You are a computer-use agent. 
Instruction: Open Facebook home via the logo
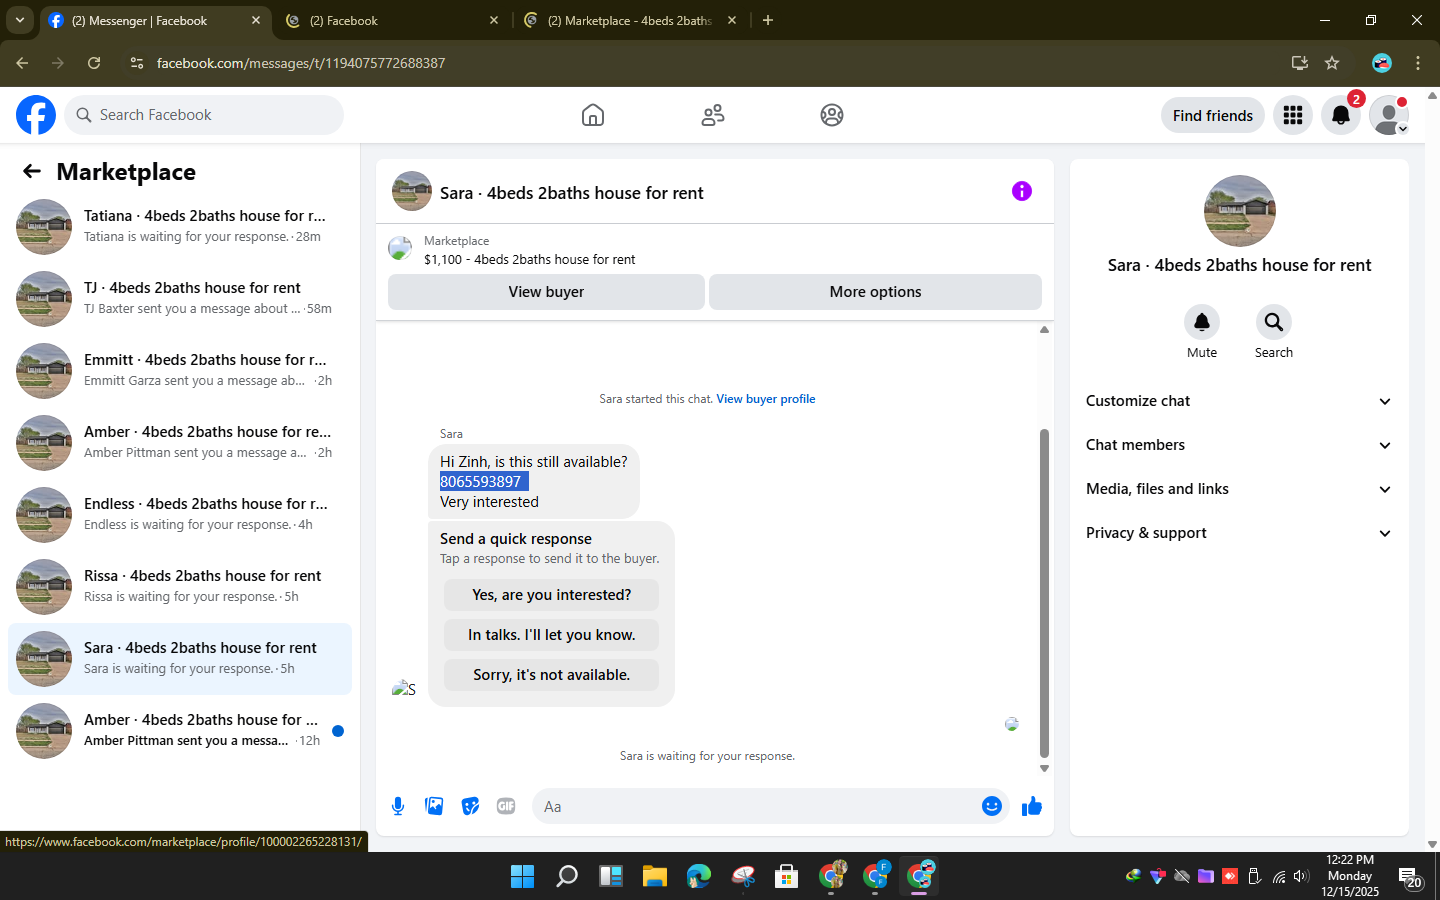coord(36,115)
